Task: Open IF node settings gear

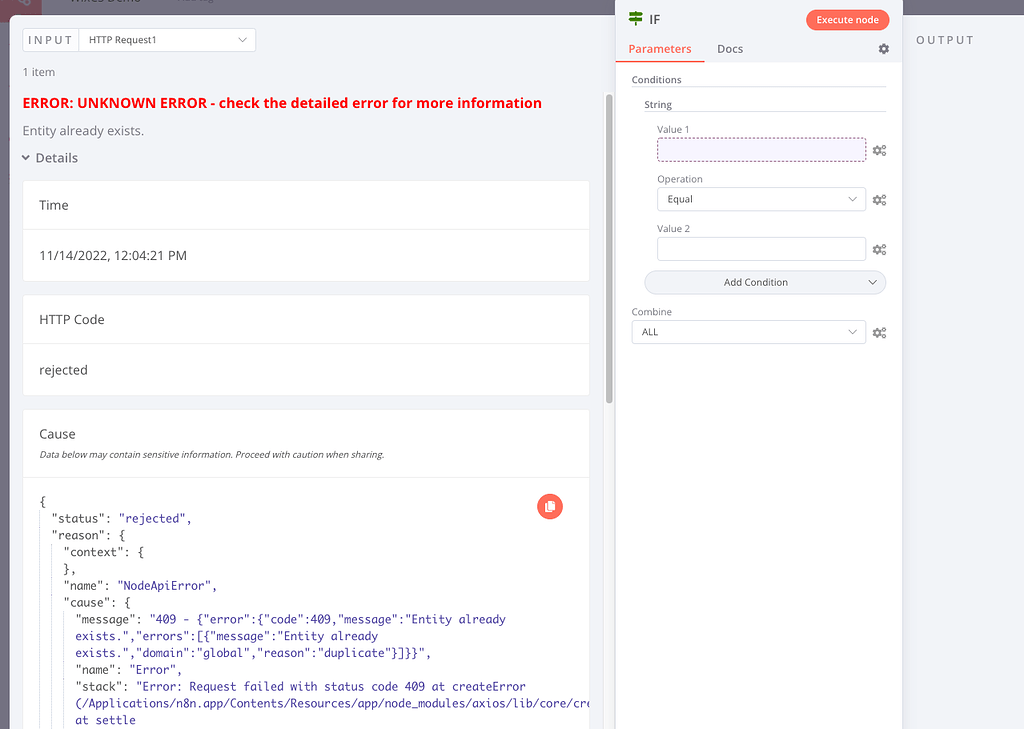Action: (x=883, y=49)
